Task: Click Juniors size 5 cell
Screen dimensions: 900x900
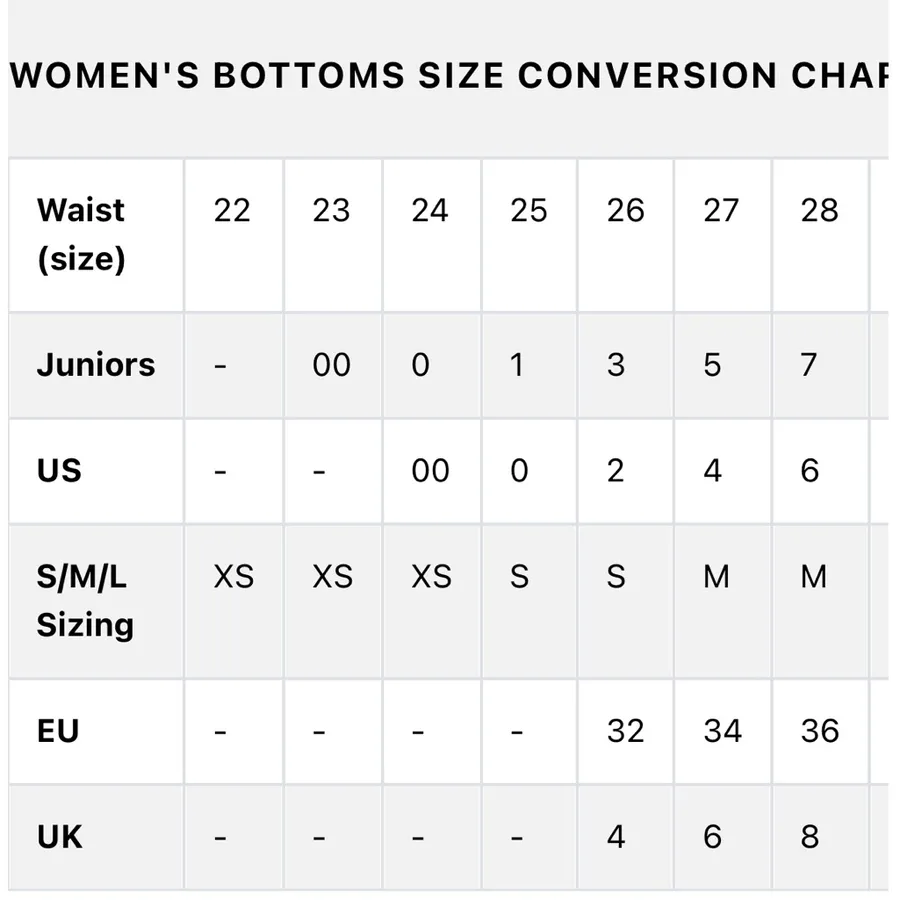Action: pyautogui.click(x=723, y=365)
